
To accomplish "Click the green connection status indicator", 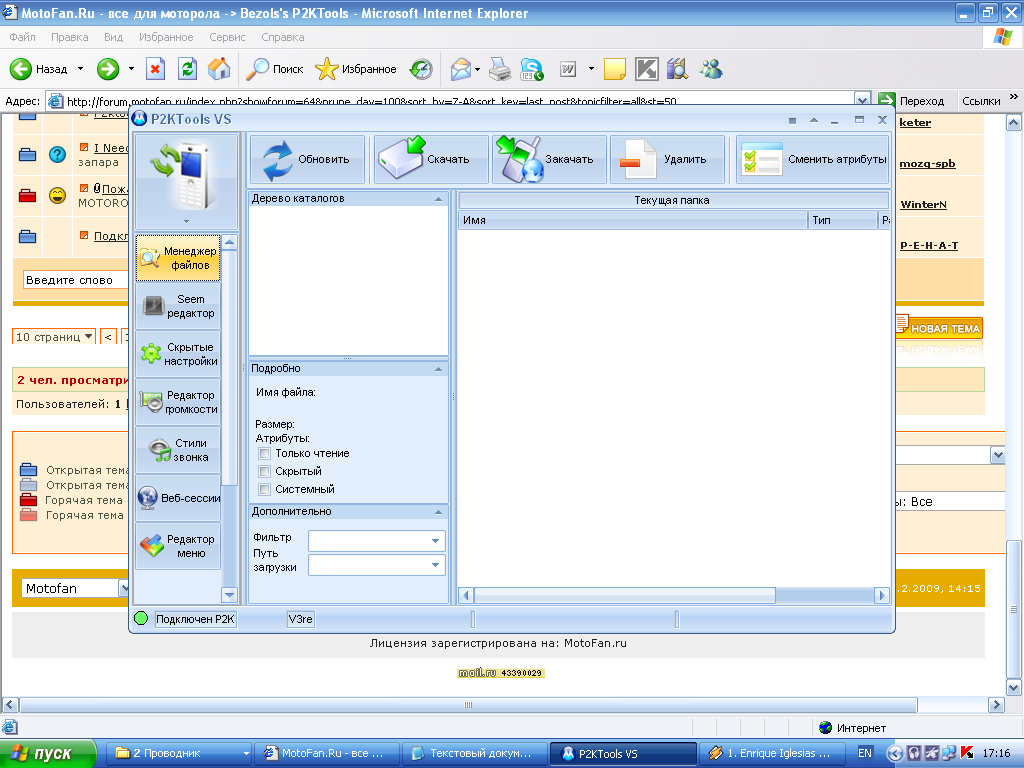I will (x=141, y=618).
